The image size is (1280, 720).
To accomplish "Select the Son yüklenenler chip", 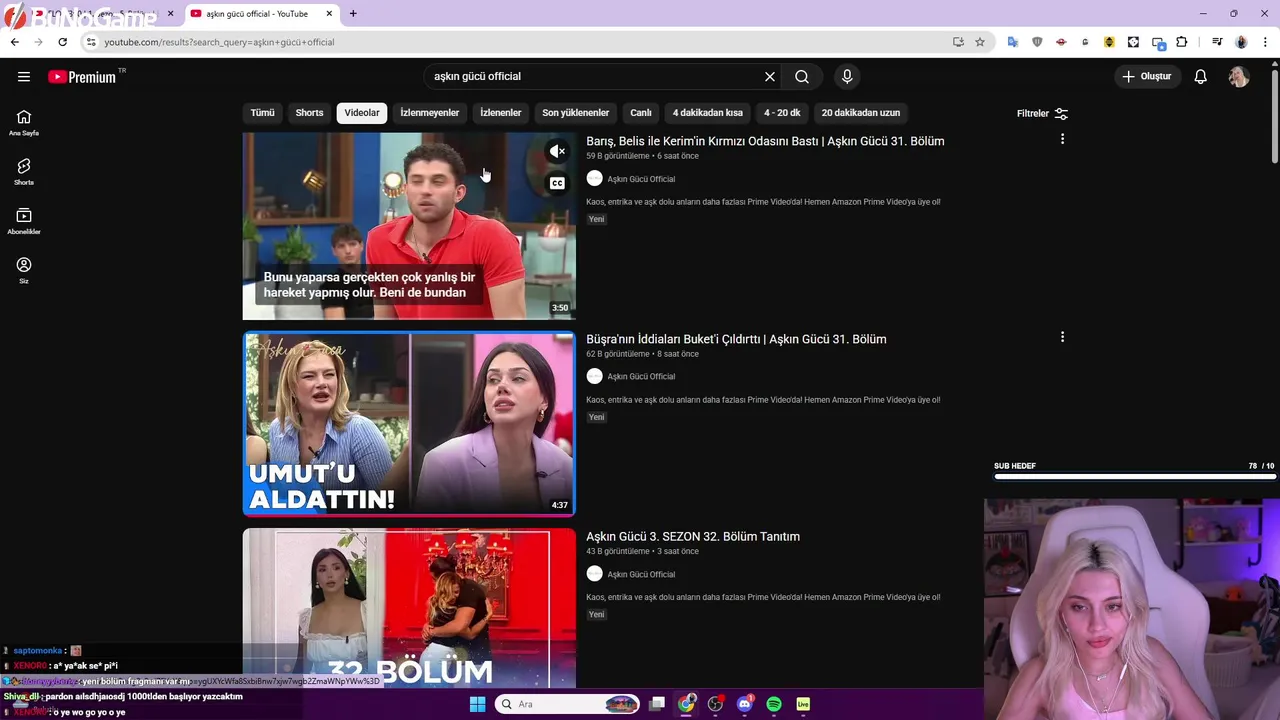I will (576, 113).
